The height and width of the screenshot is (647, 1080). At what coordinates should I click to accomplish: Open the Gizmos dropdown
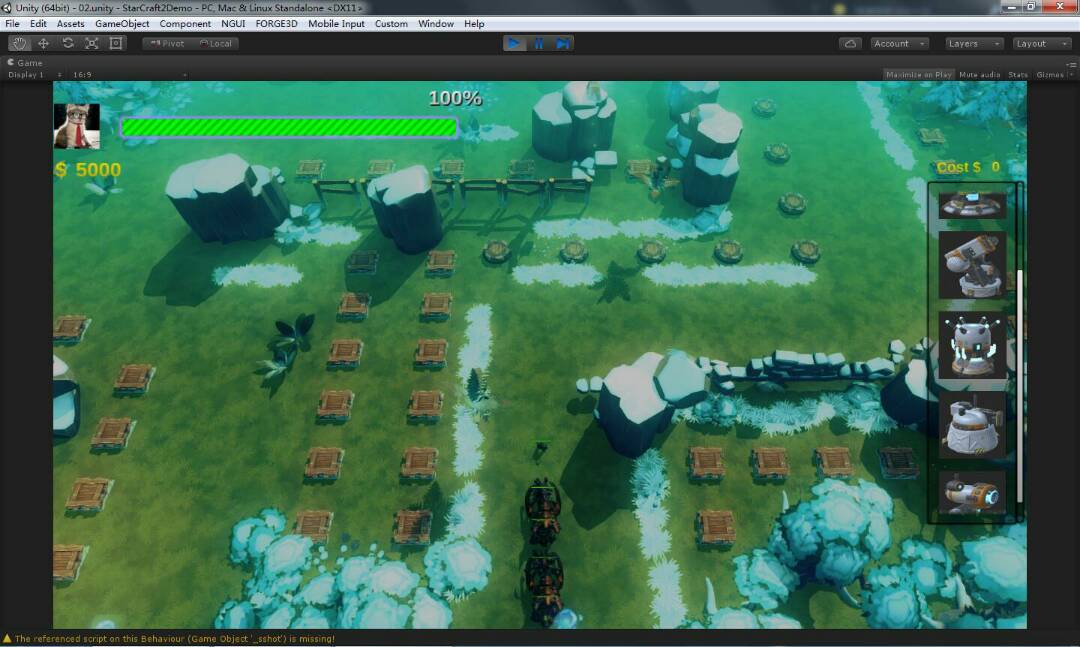(x=1054, y=74)
